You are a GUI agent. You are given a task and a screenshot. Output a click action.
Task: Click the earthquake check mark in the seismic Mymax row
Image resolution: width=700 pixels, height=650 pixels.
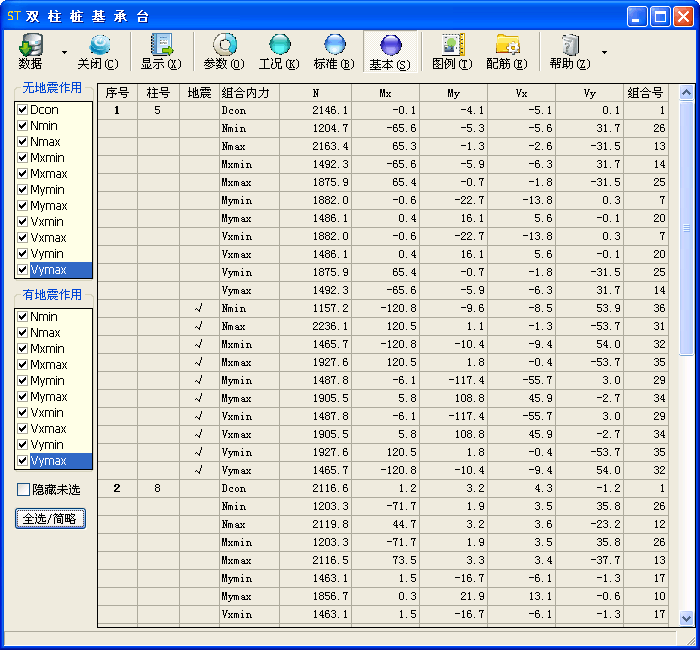click(x=199, y=398)
